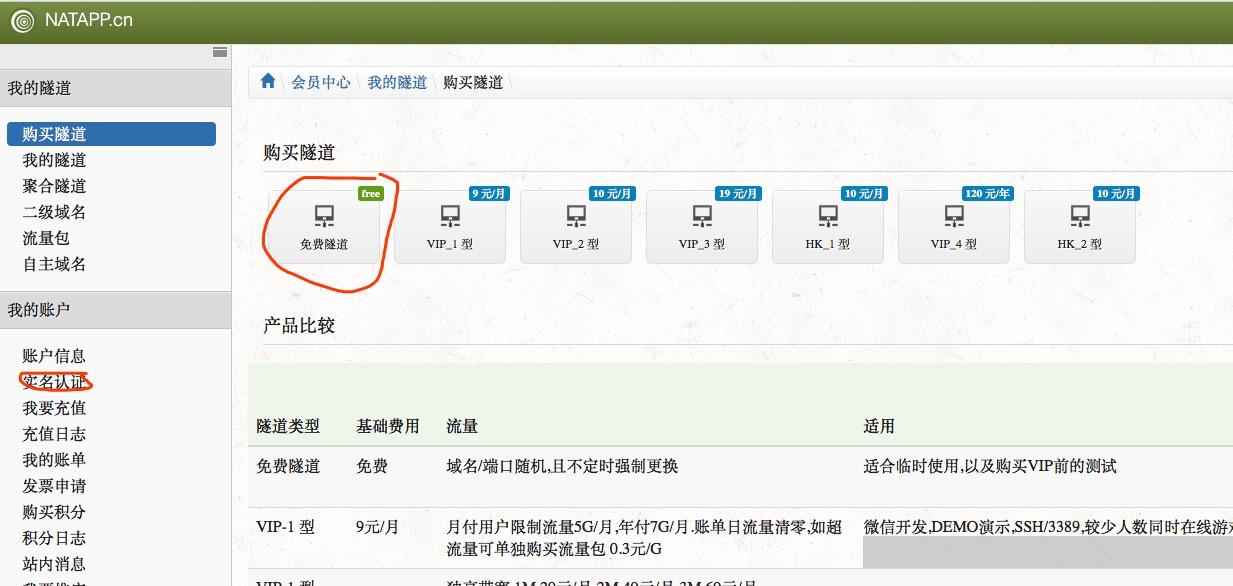Select the VIP_3 型 monitor icon

tap(701, 216)
